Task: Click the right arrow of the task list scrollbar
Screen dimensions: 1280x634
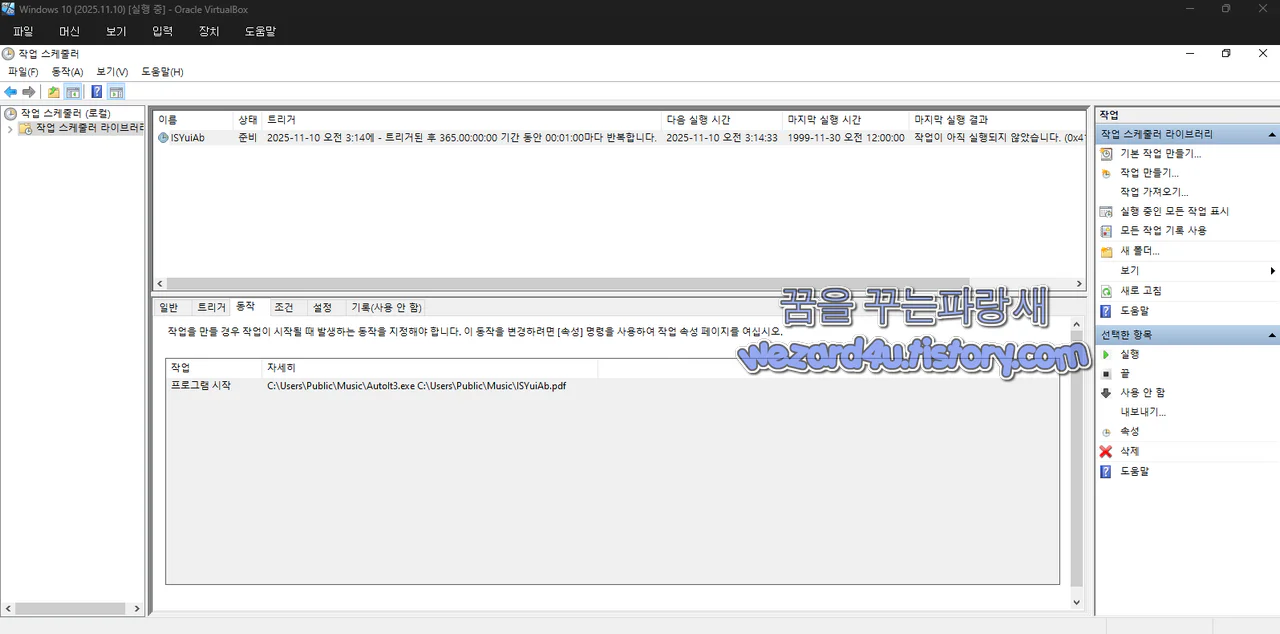Action: 1078,284
